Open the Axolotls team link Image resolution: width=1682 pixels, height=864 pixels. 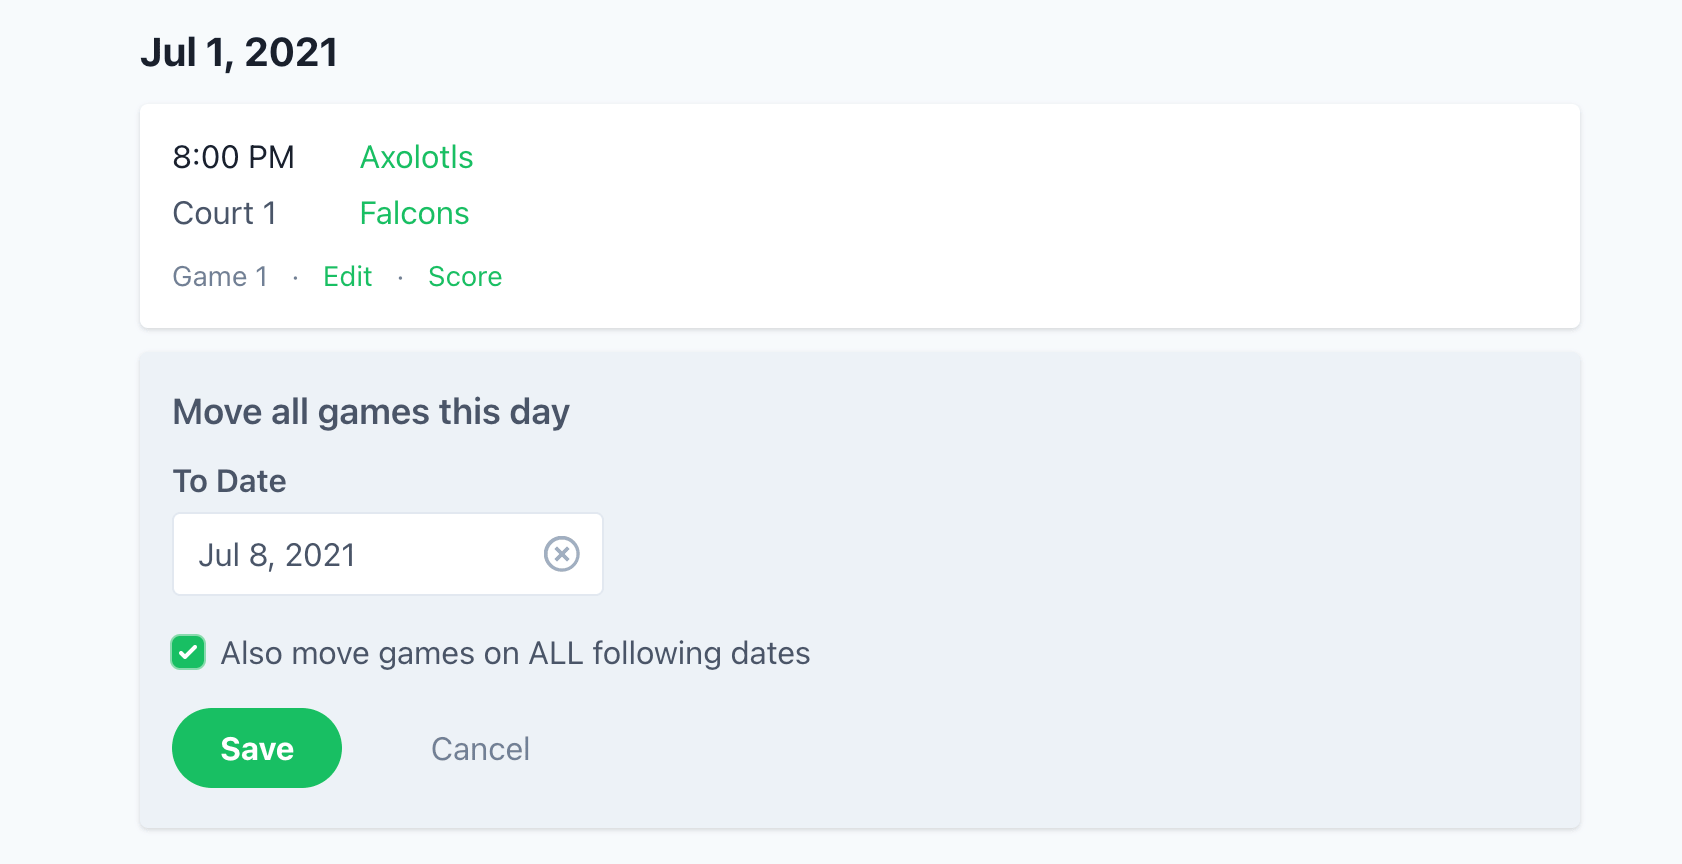pos(416,157)
